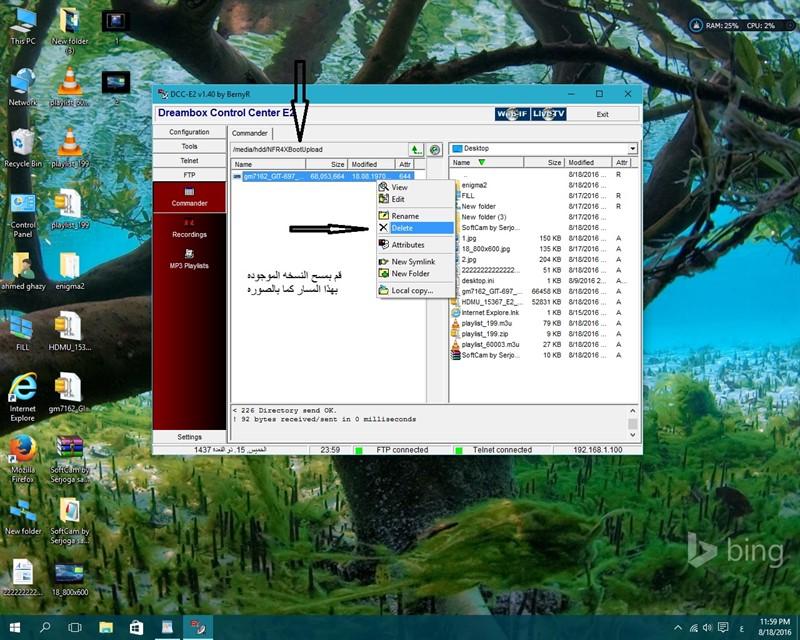
Task: Launch the LiveTV button in the header
Action: (x=548, y=114)
